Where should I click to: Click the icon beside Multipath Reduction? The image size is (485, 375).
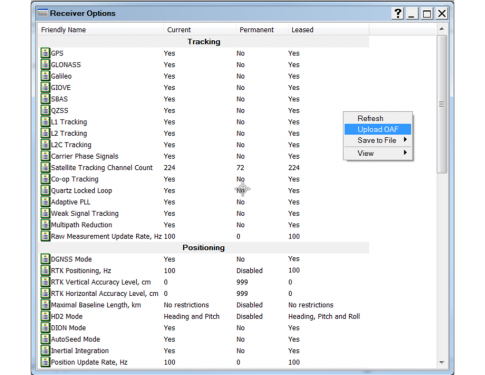[45, 225]
